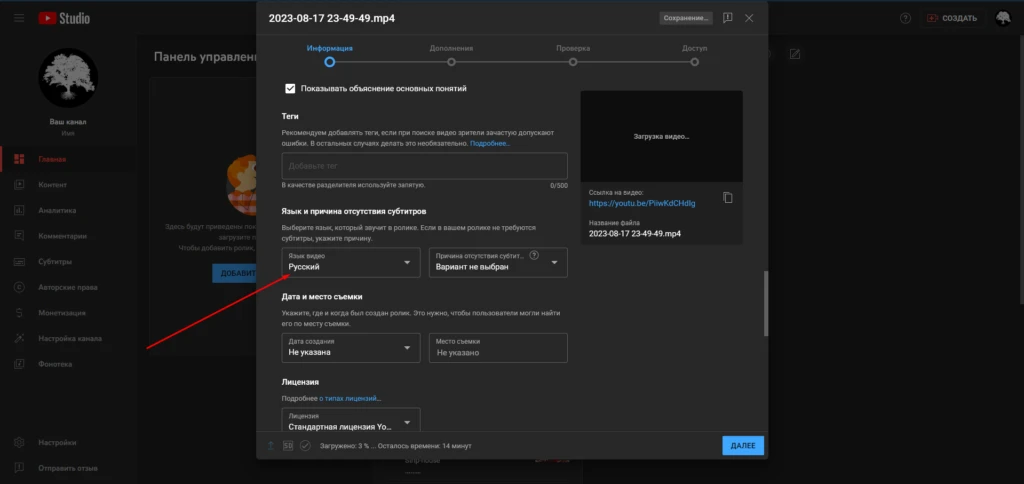Open the Язык видео dropdown

coord(351,262)
